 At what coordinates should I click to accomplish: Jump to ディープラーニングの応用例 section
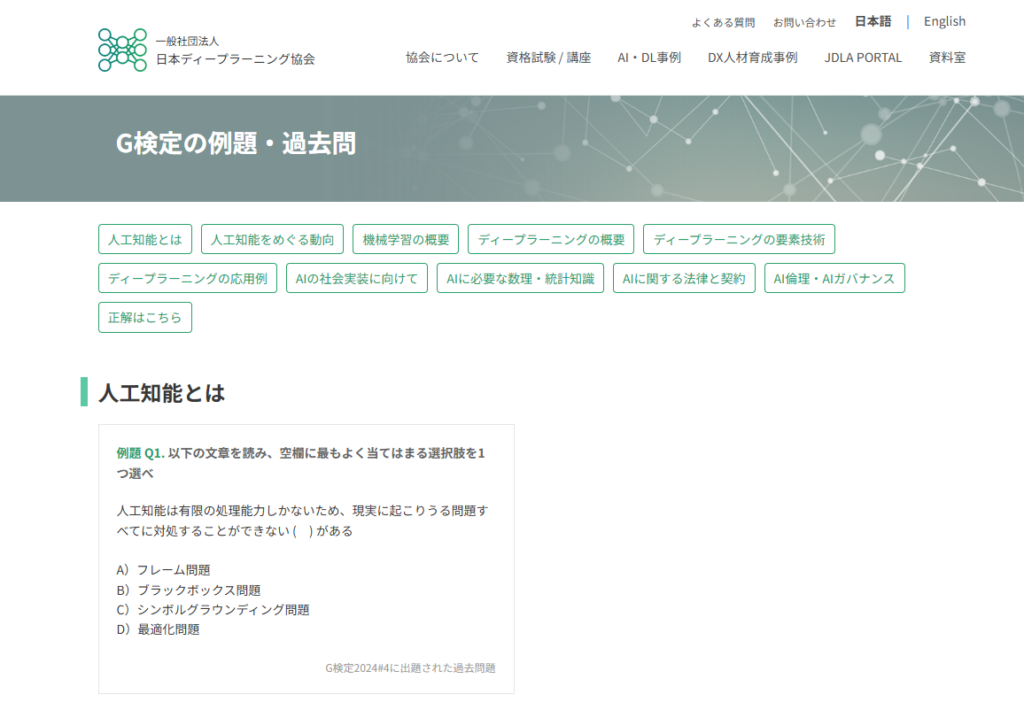187,279
